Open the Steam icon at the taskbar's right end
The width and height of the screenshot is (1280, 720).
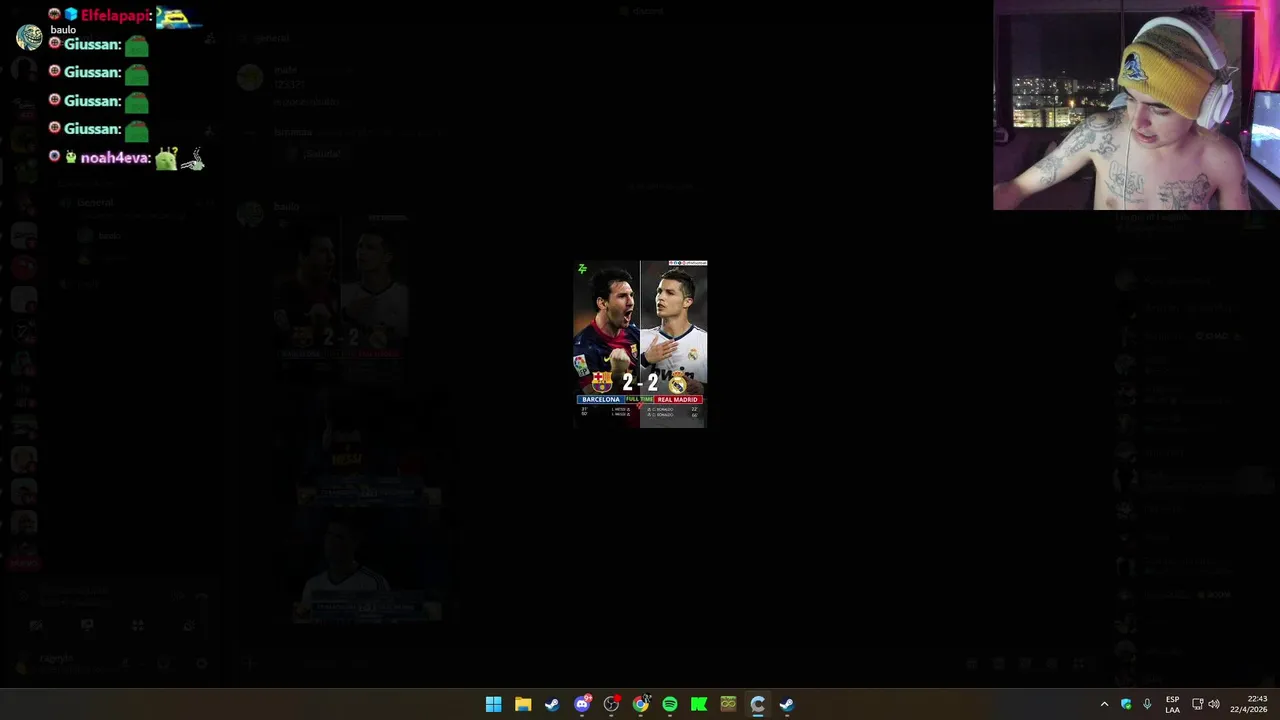[787, 704]
